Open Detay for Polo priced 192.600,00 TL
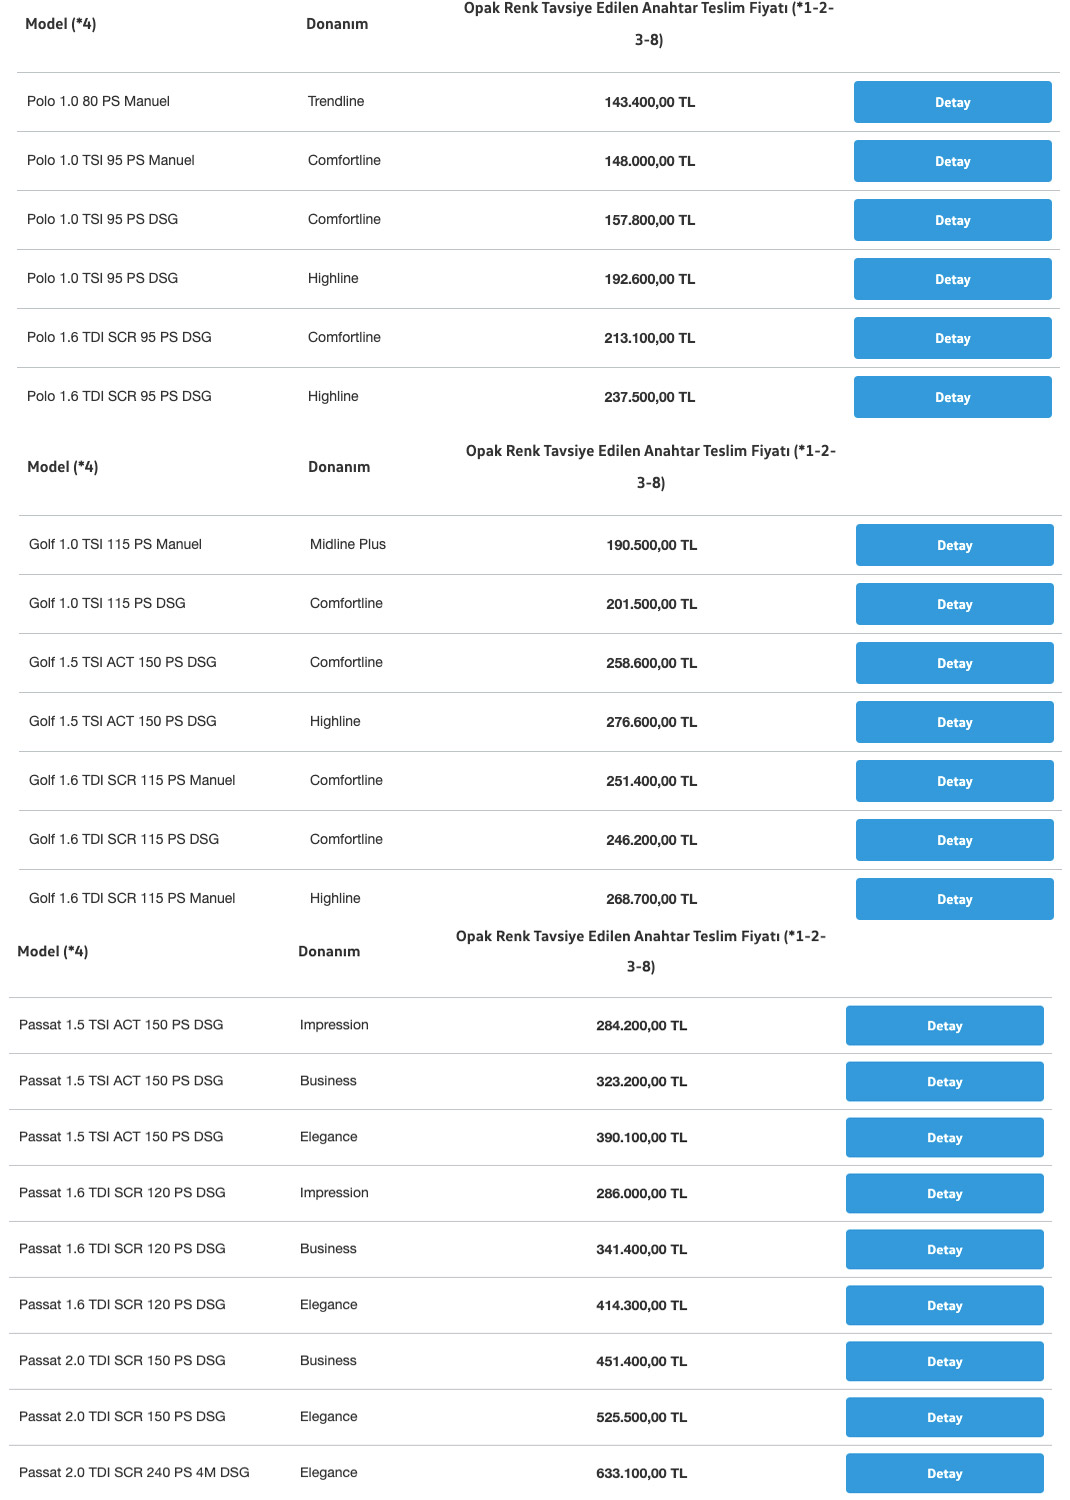Viewport: 1070px width, 1500px height. pyautogui.click(x=952, y=279)
